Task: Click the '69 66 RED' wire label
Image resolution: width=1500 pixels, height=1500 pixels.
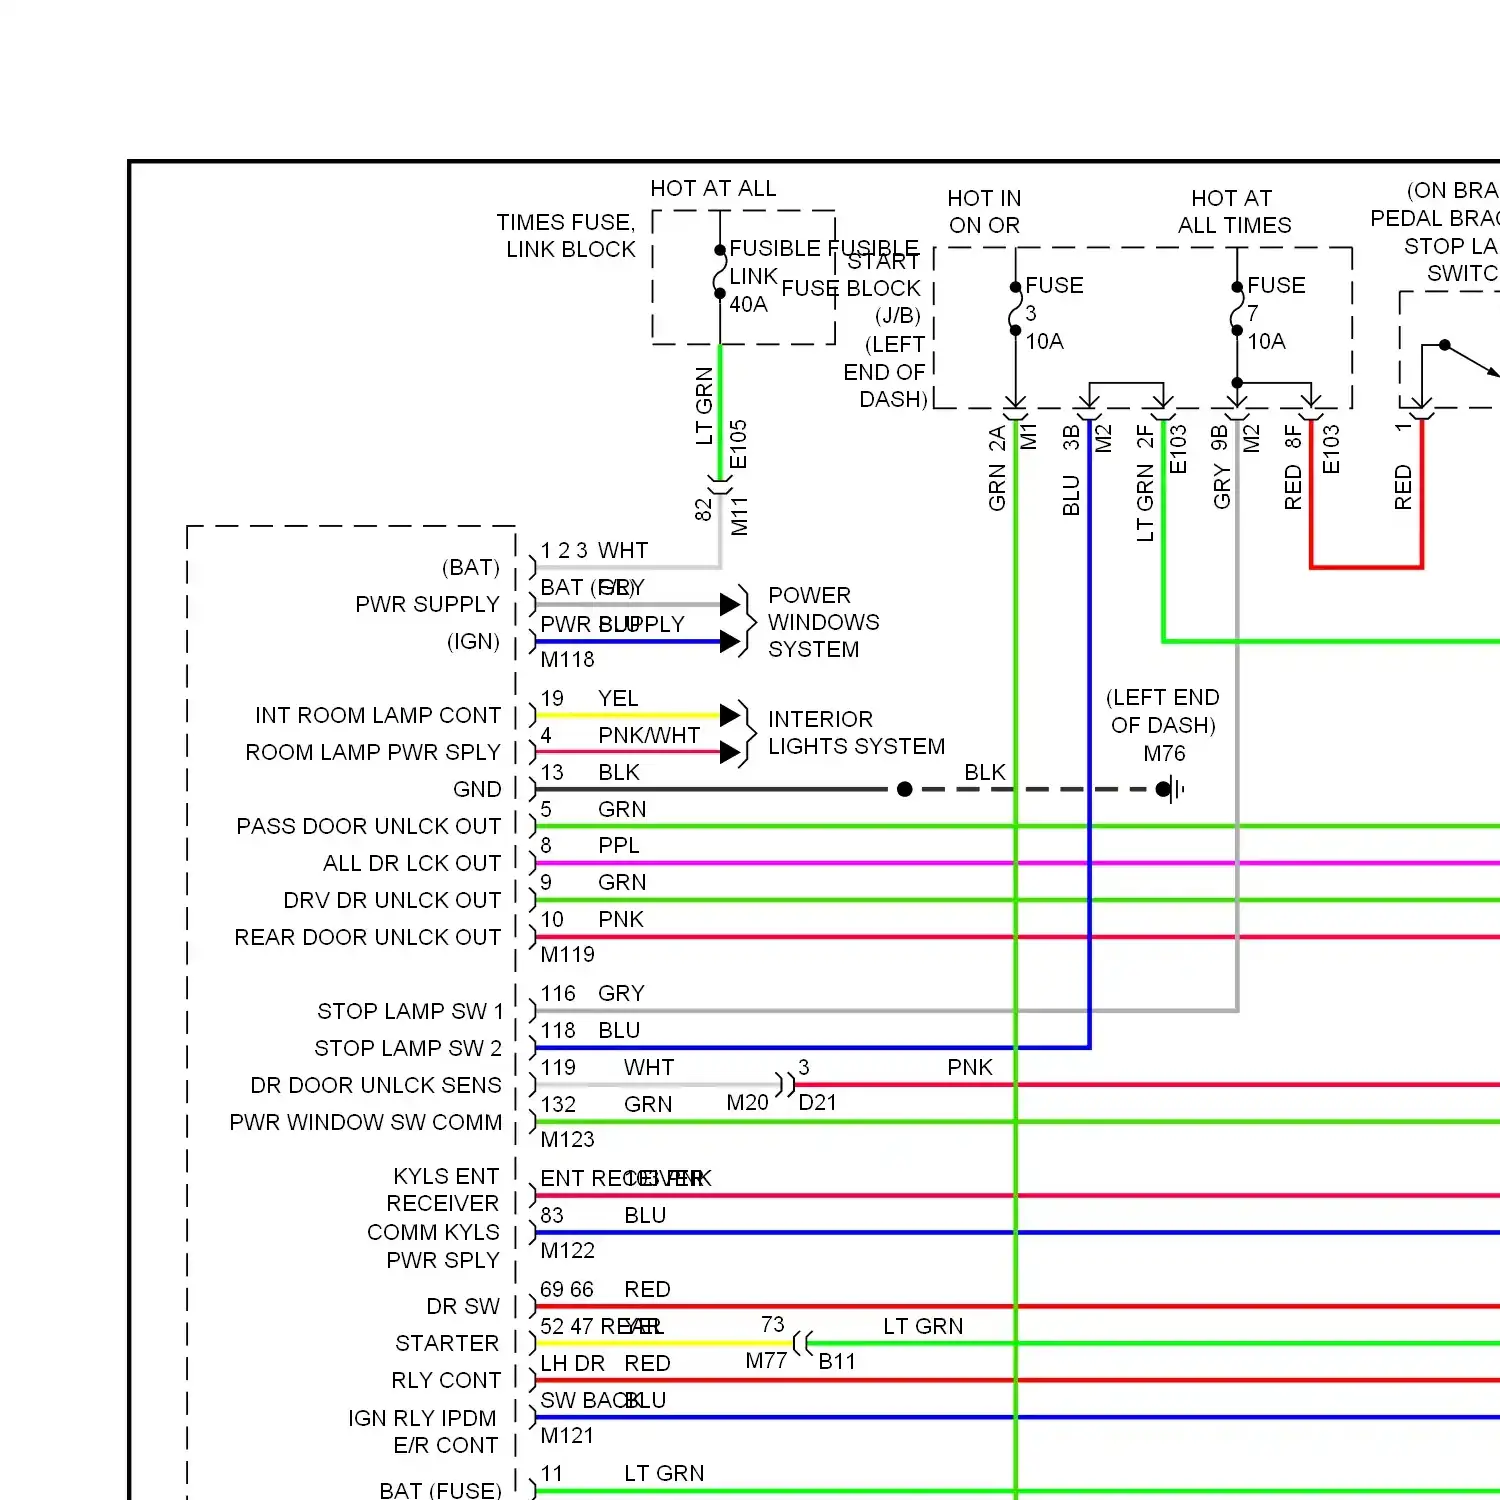Action: [605, 1289]
